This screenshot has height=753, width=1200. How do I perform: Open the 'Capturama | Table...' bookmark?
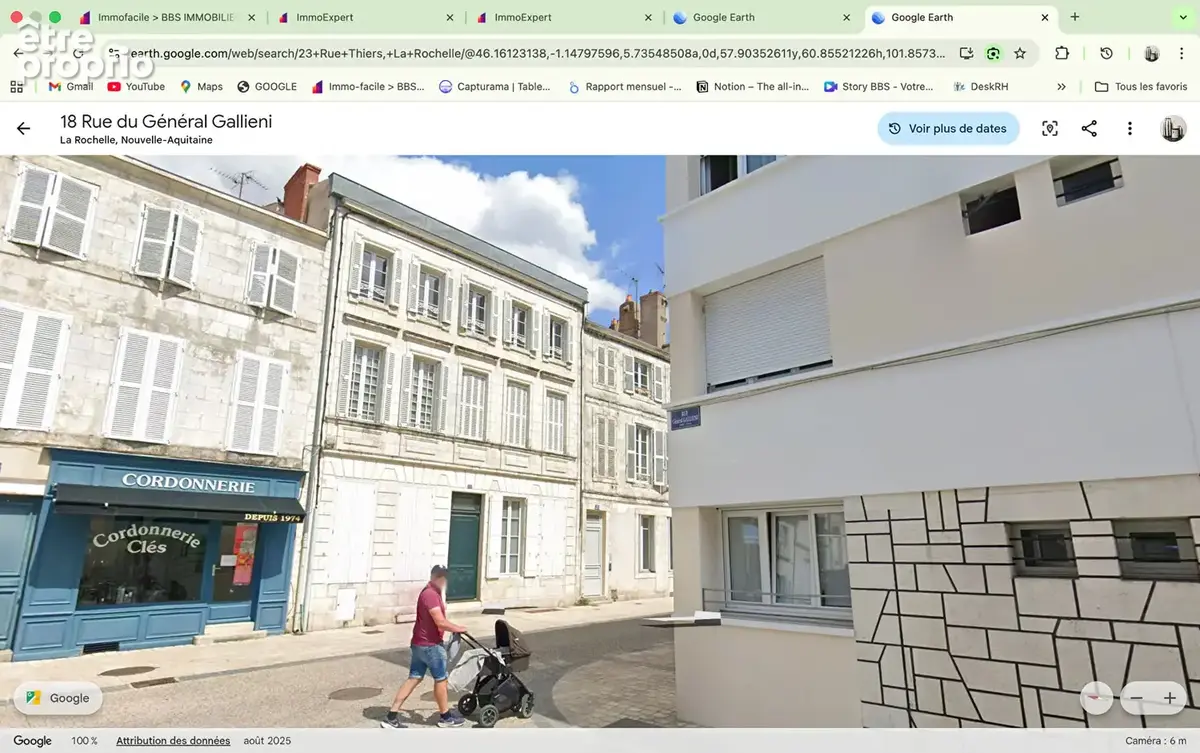[x=495, y=87]
